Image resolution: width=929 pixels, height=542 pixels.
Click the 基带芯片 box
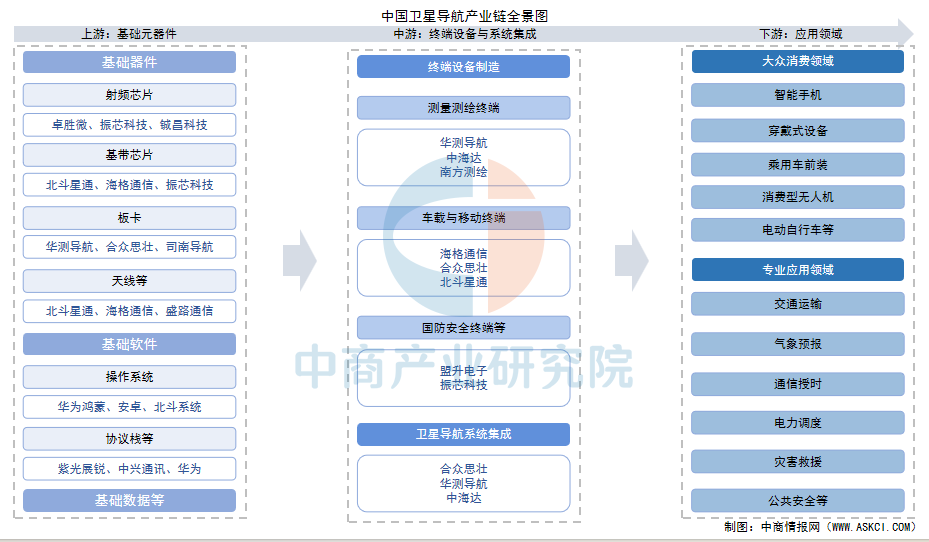(x=129, y=155)
